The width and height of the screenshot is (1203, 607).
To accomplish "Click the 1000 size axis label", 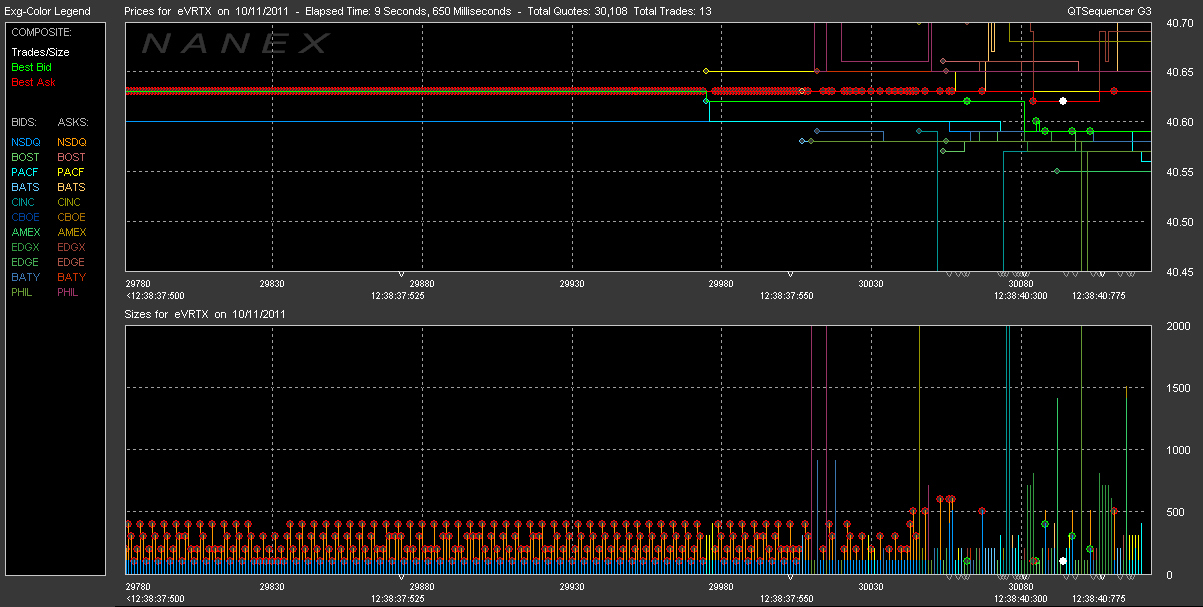I will point(1178,451).
